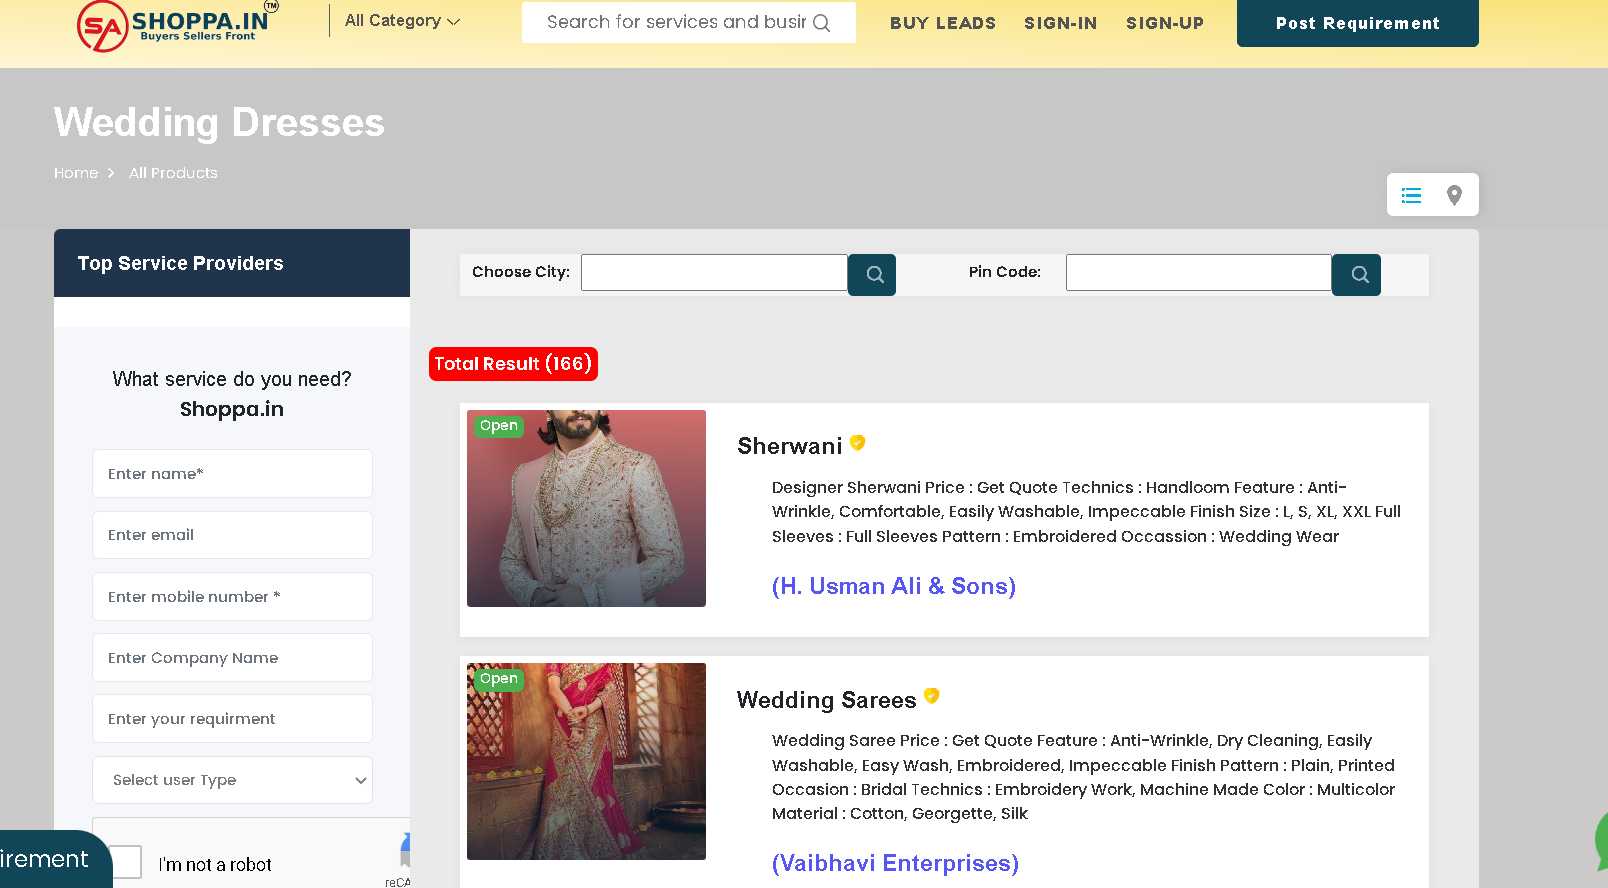Open the BUY LEADS menu item
The width and height of the screenshot is (1608, 888).
942,23
